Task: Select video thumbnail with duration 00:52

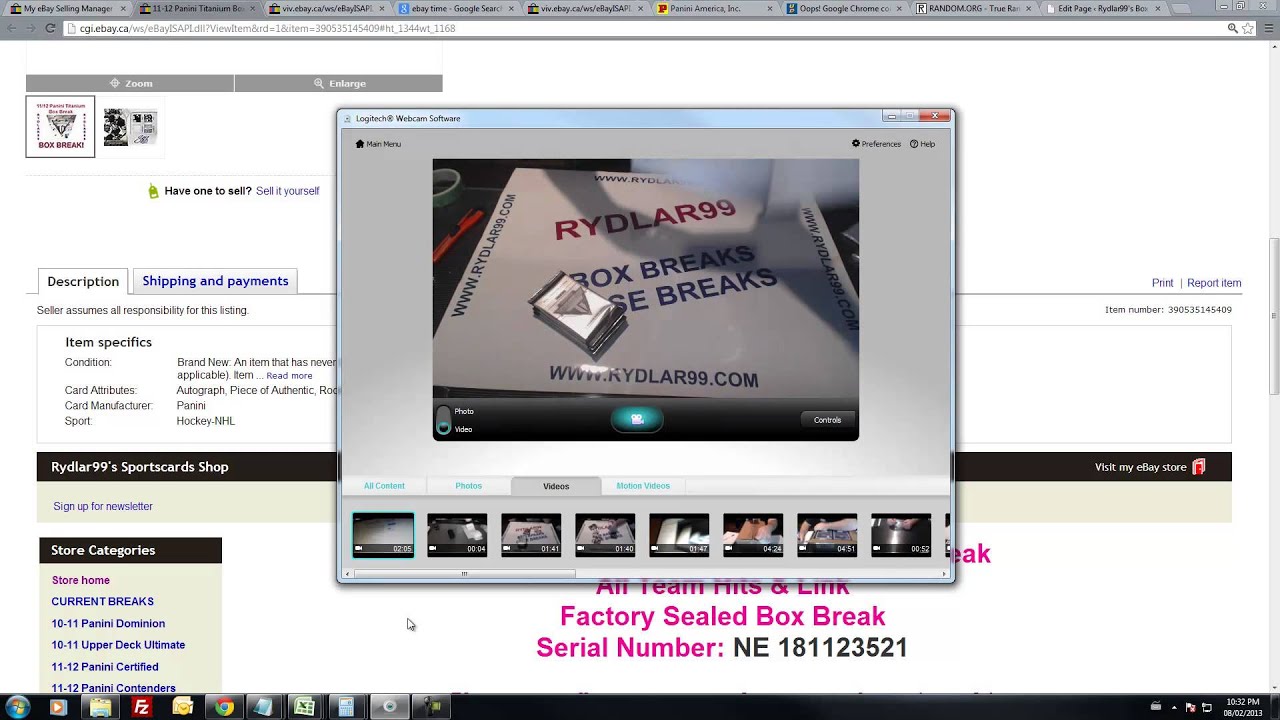Action: point(901,534)
